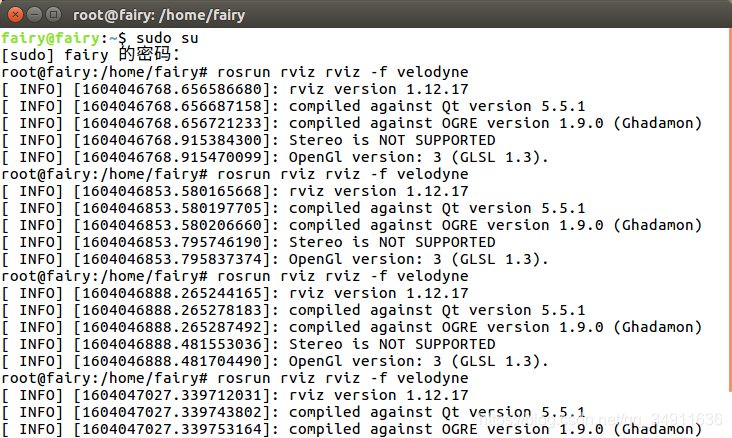
Task: Click the OGRE line stamped 1604046768.656721233
Action: point(352,123)
